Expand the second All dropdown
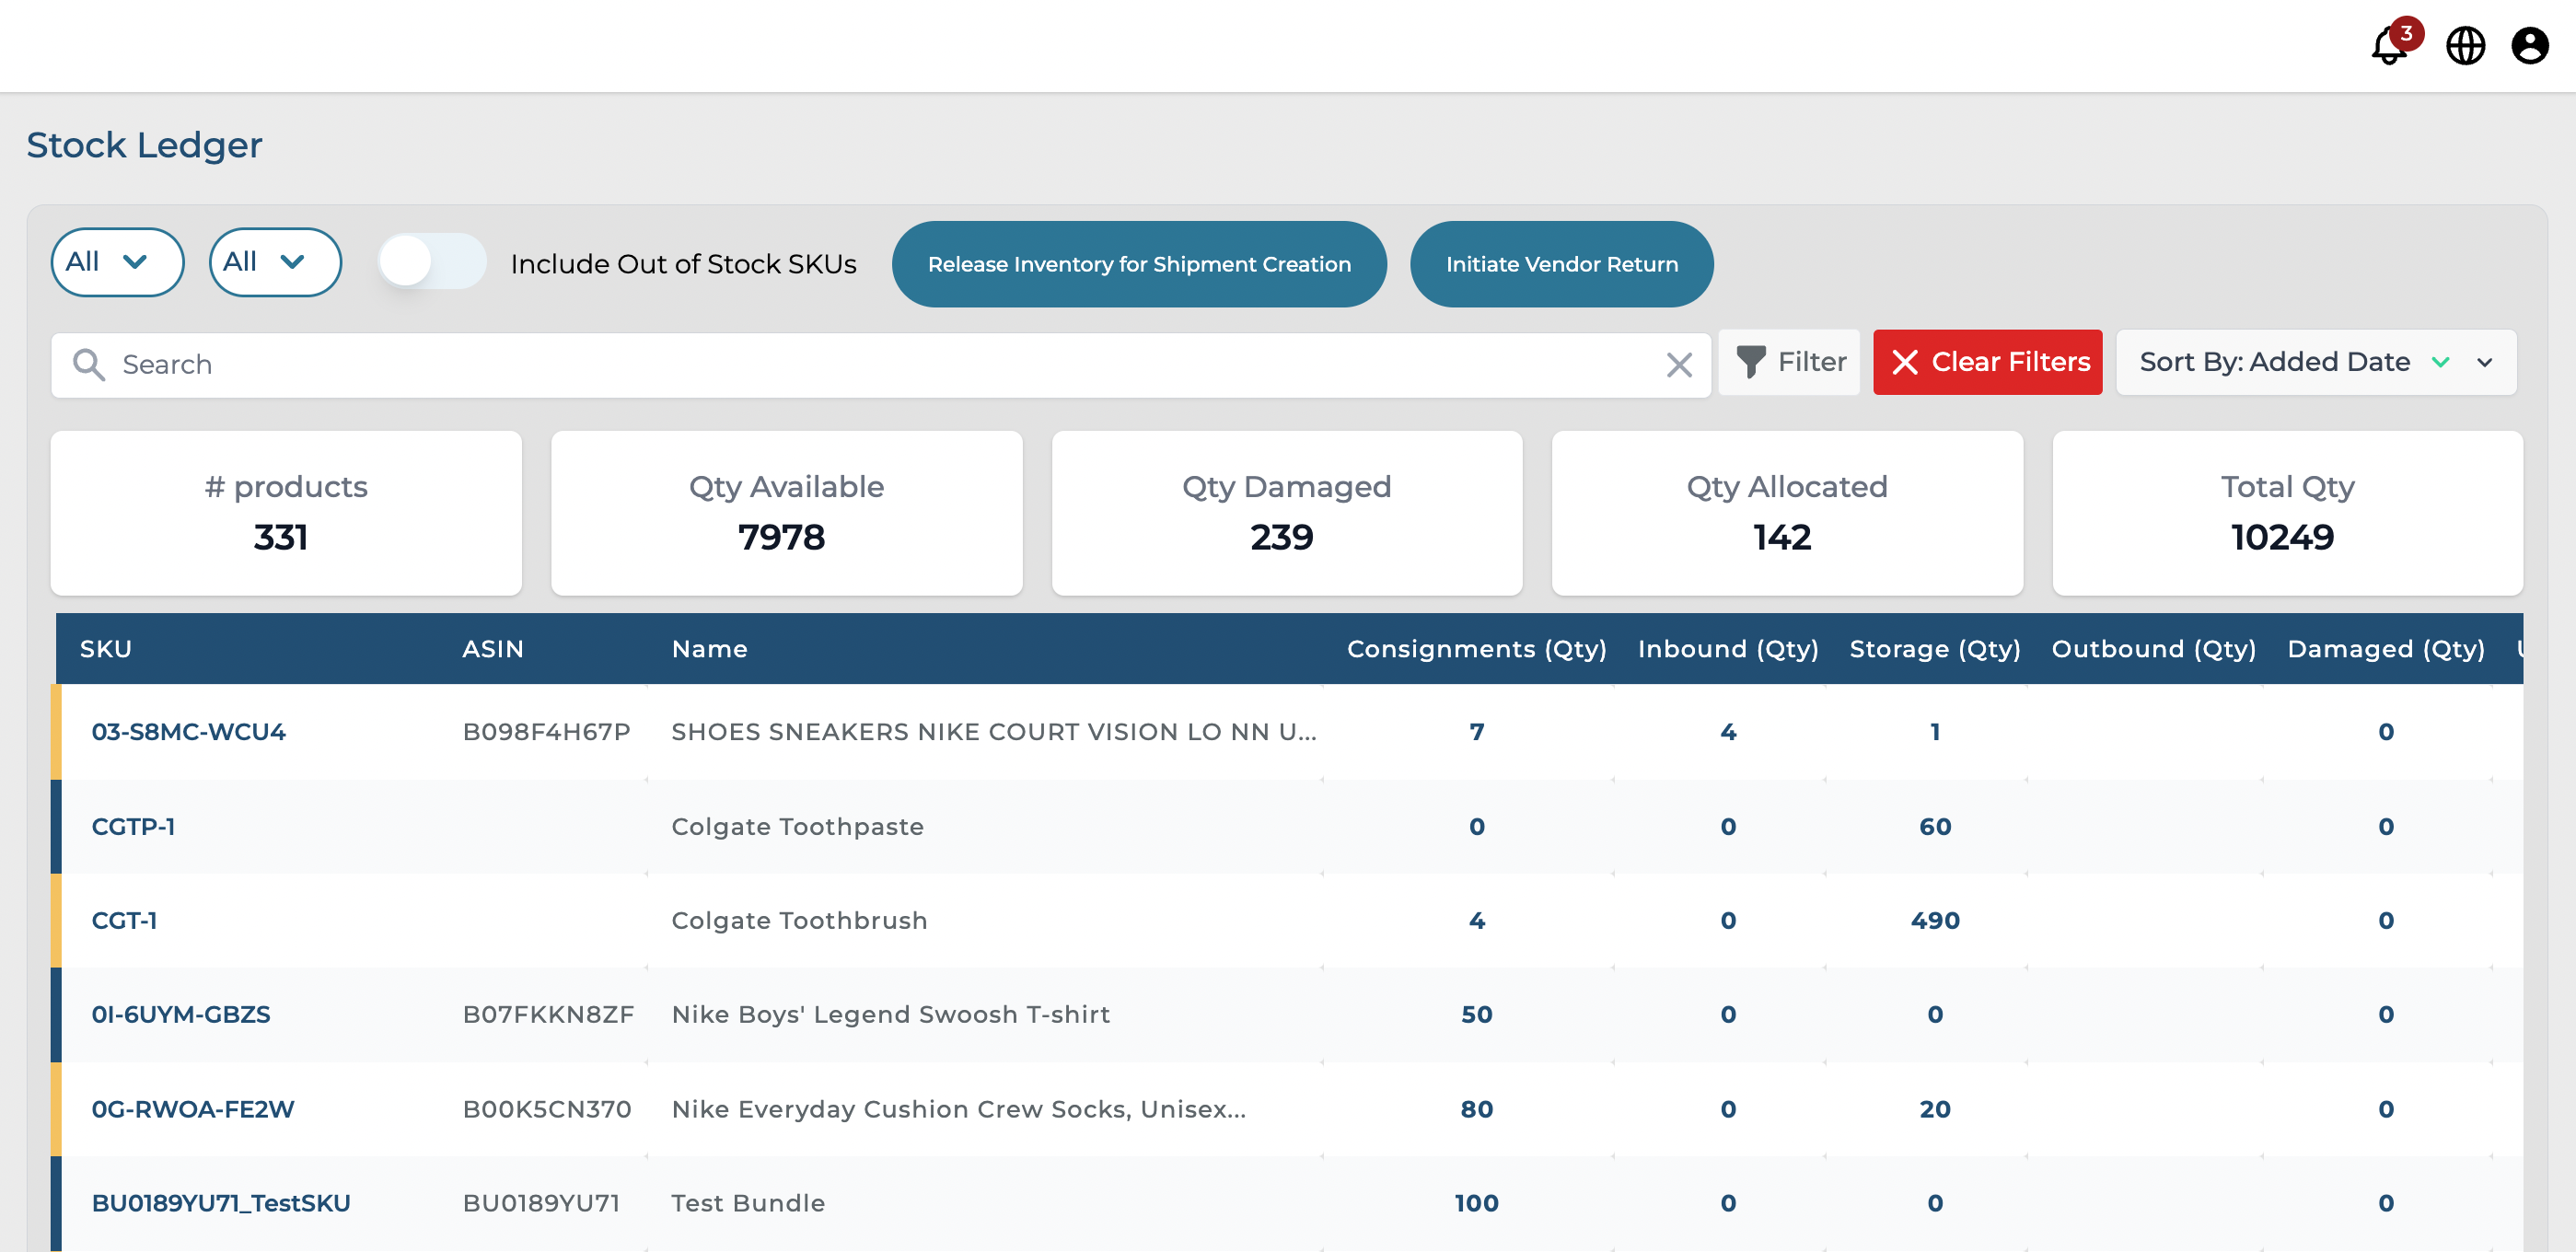Image resolution: width=2576 pixels, height=1252 pixels. (275, 262)
